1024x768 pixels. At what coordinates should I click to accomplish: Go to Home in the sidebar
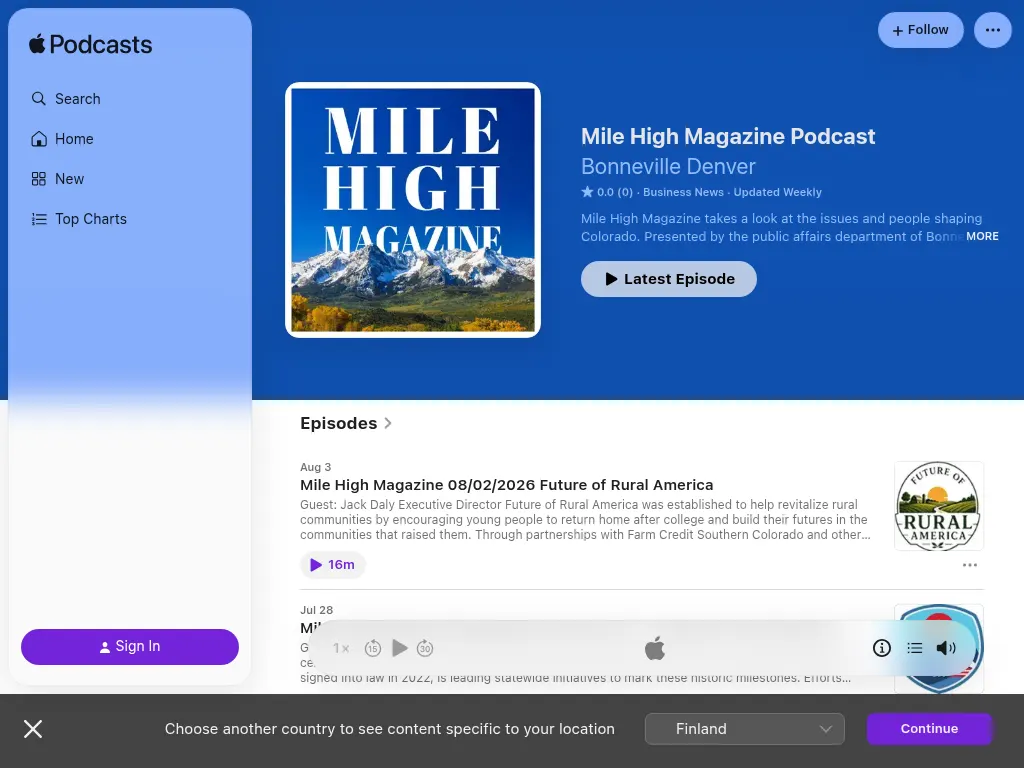(63, 139)
